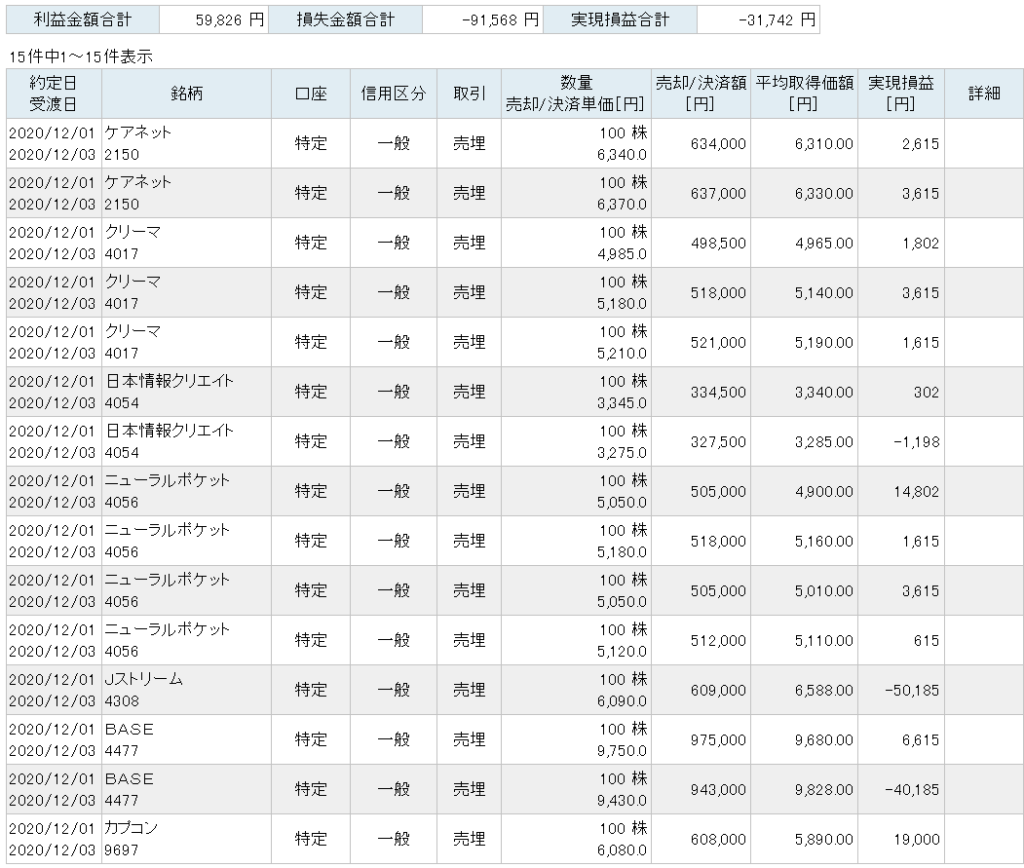Click the average cost 6,588.00

pos(824,690)
